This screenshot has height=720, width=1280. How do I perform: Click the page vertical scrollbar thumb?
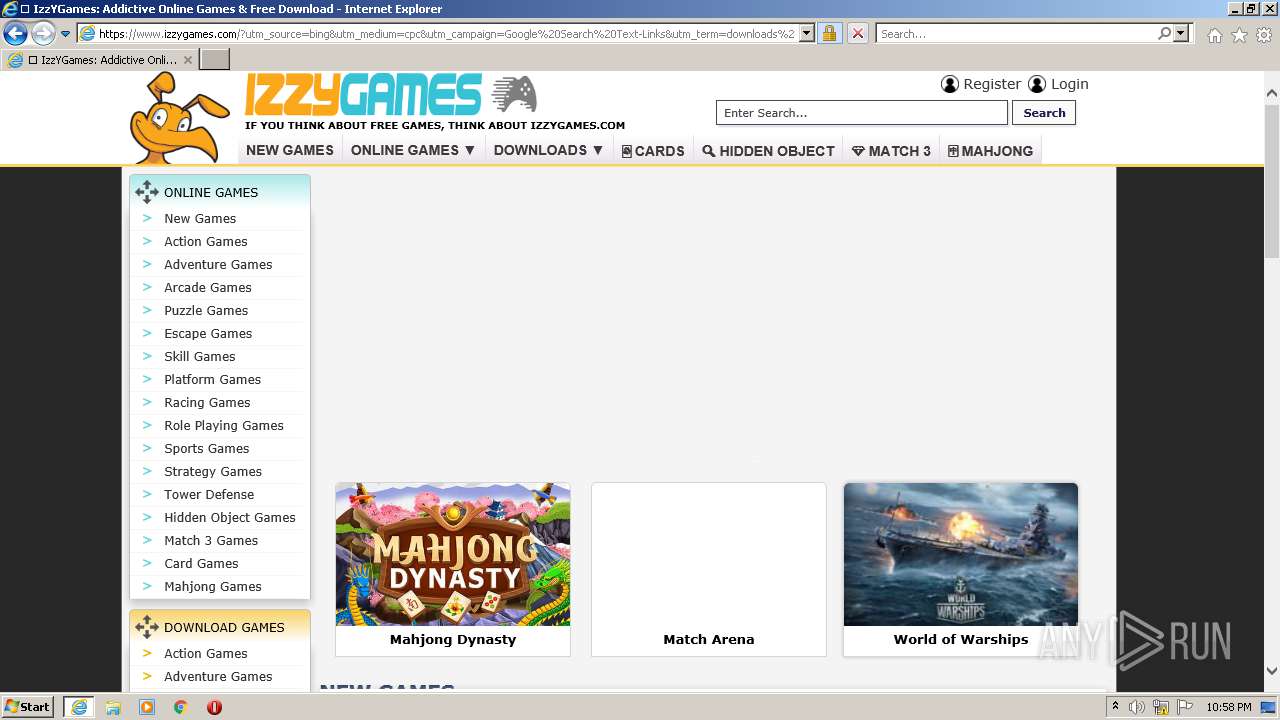[x=1272, y=180]
